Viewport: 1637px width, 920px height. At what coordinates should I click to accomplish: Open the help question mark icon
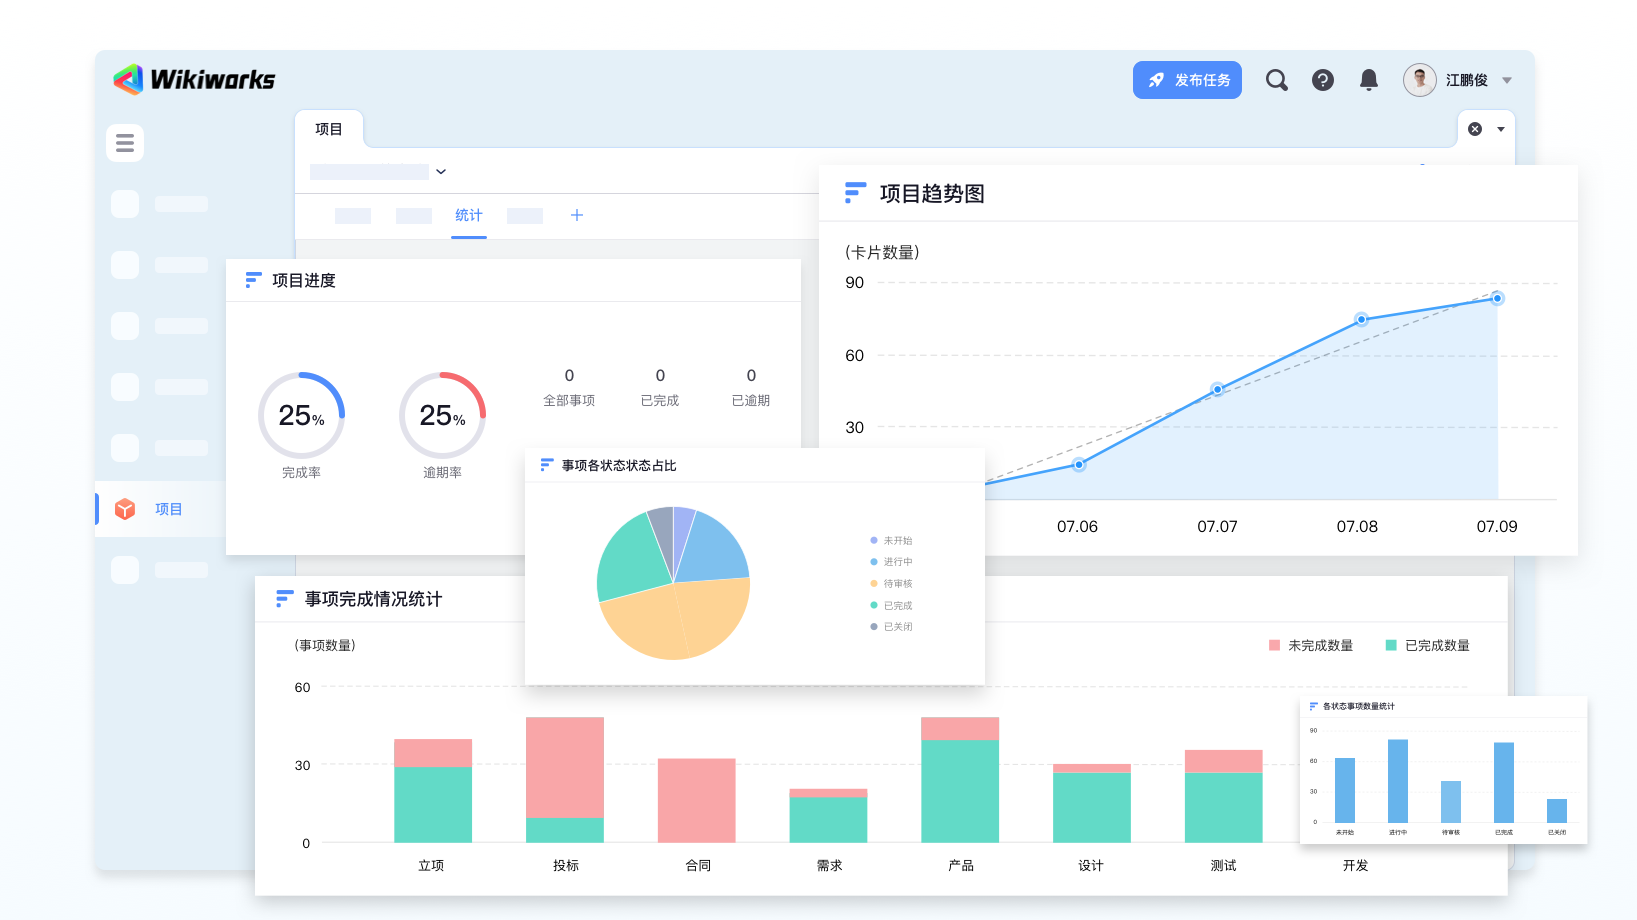click(1322, 80)
